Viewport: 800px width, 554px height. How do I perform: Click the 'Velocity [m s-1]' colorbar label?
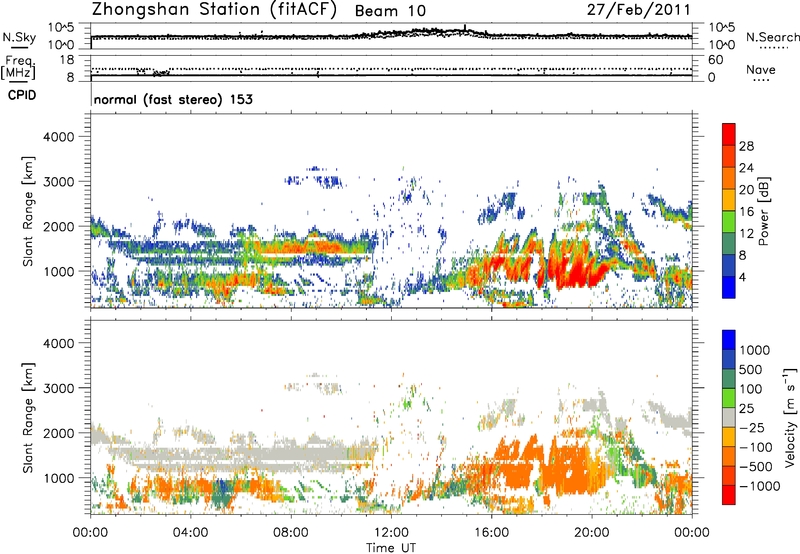tap(790, 417)
